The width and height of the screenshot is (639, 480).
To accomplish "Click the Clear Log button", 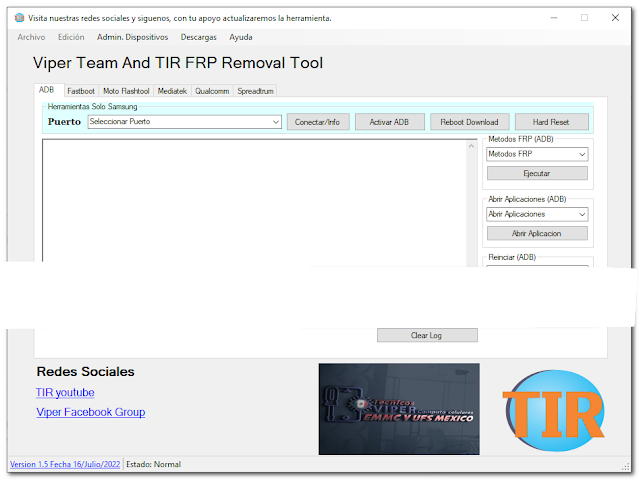I will (427, 335).
